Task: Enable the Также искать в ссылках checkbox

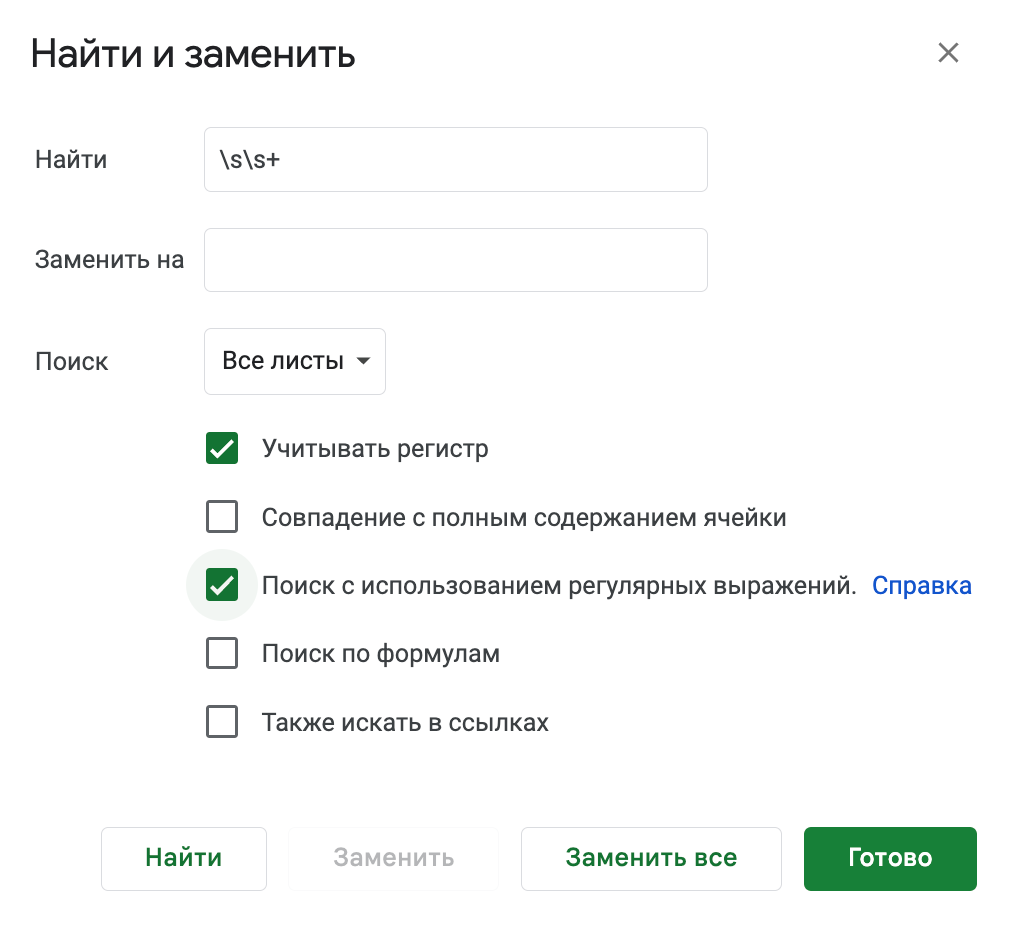Action: click(222, 722)
